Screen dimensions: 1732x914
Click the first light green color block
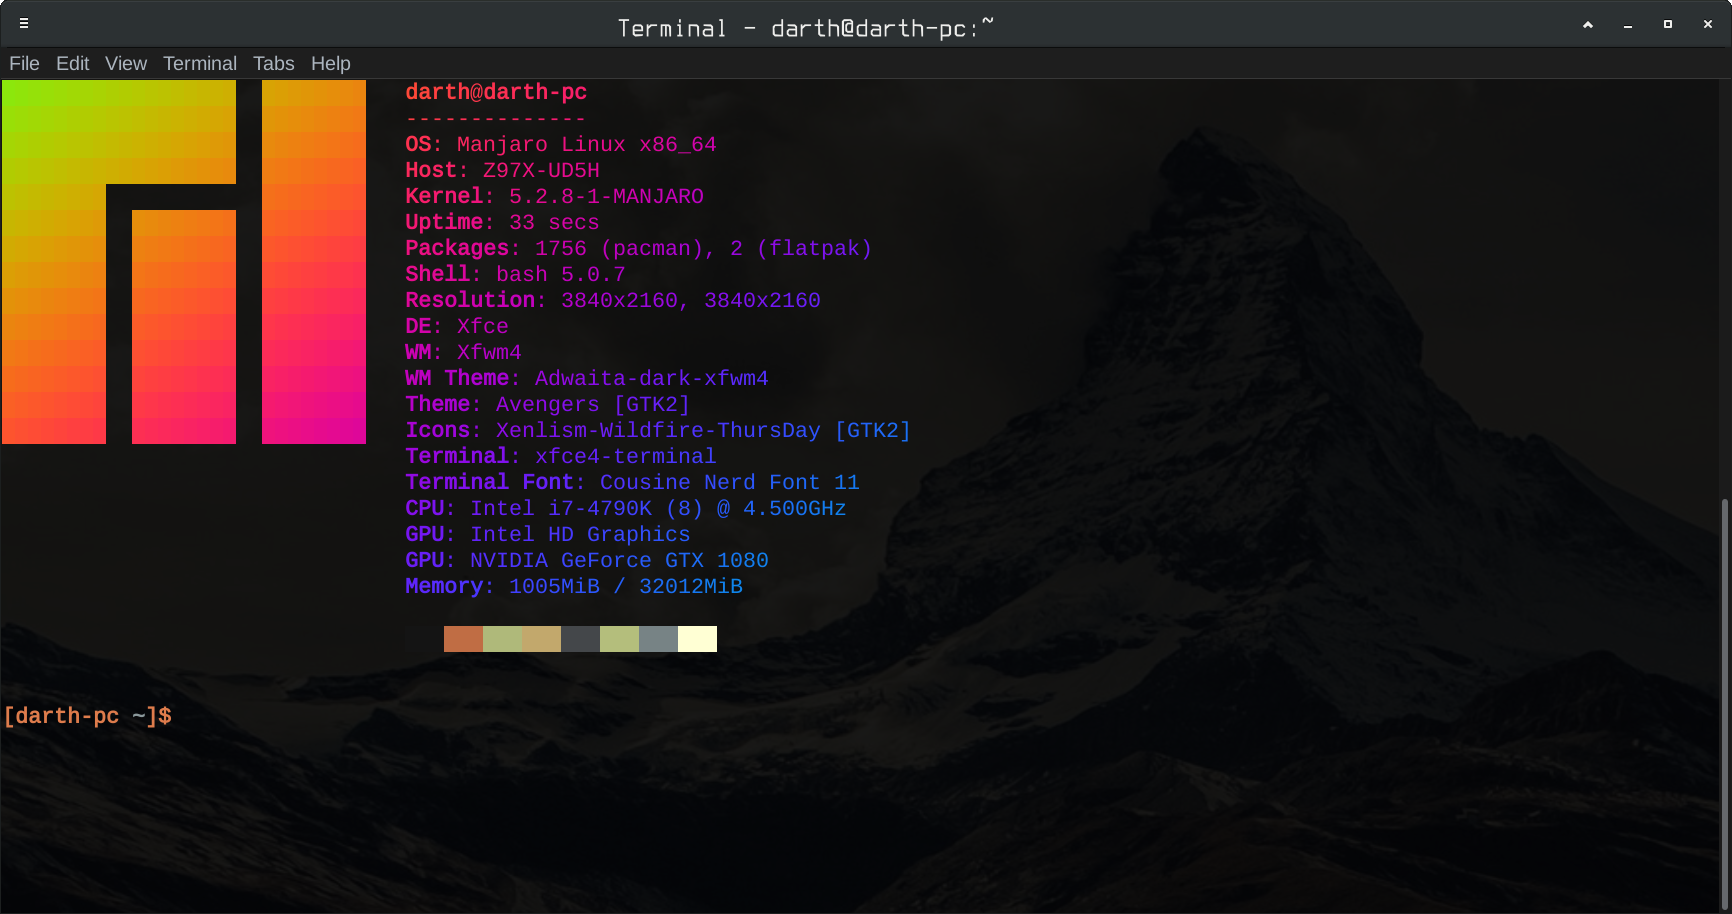(502, 639)
